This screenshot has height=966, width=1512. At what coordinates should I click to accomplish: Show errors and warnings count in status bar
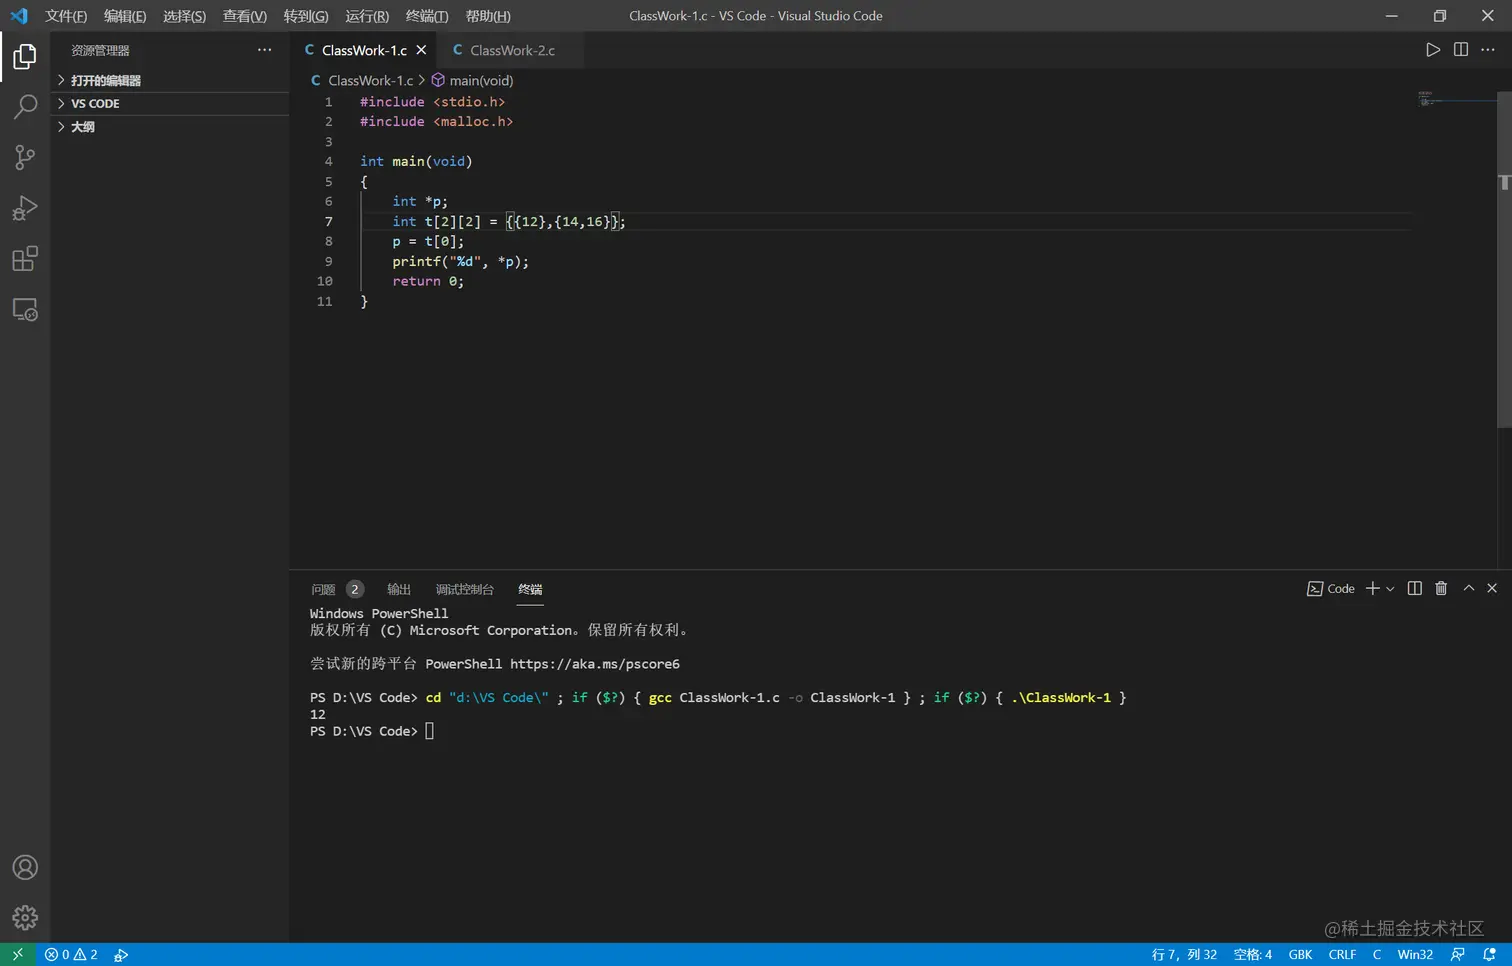coord(71,955)
